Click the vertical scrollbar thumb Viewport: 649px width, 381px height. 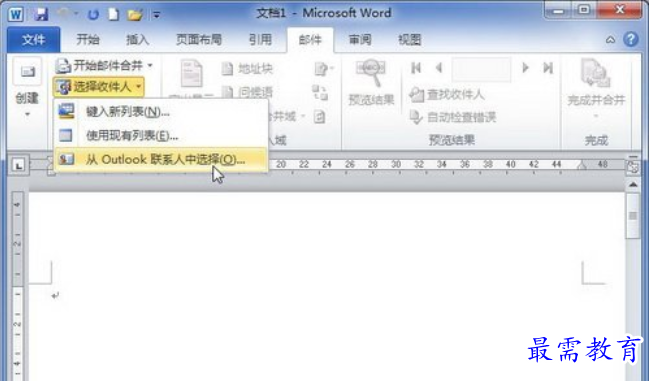[633, 216]
